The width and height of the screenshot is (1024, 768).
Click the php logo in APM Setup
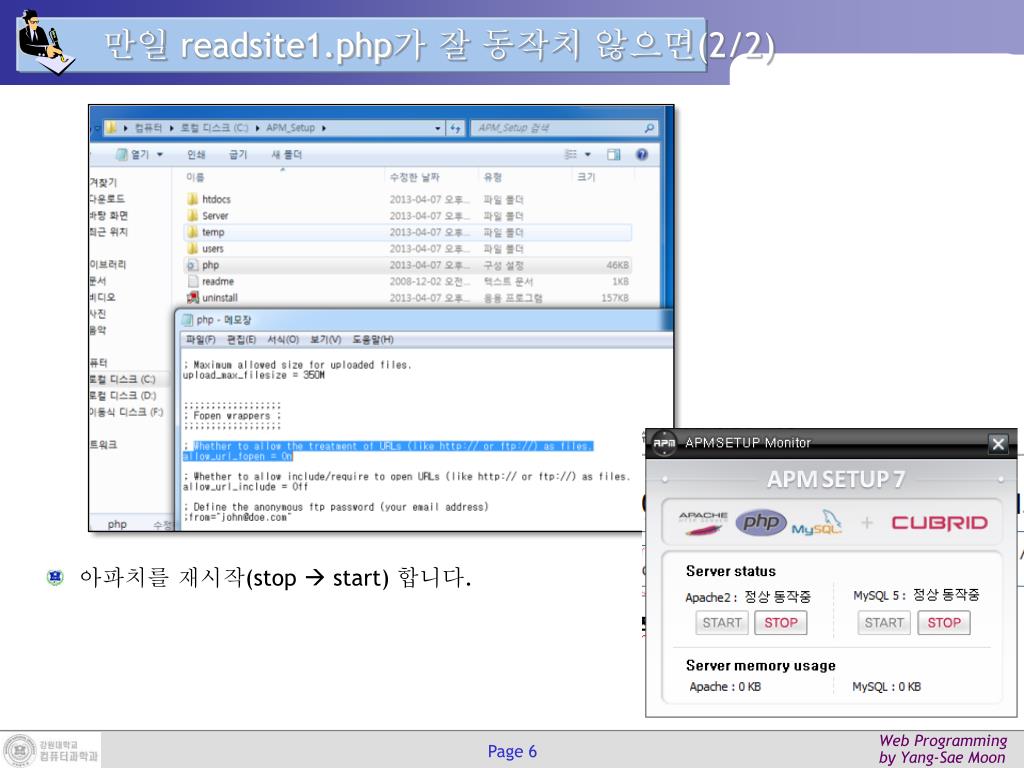[761, 522]
